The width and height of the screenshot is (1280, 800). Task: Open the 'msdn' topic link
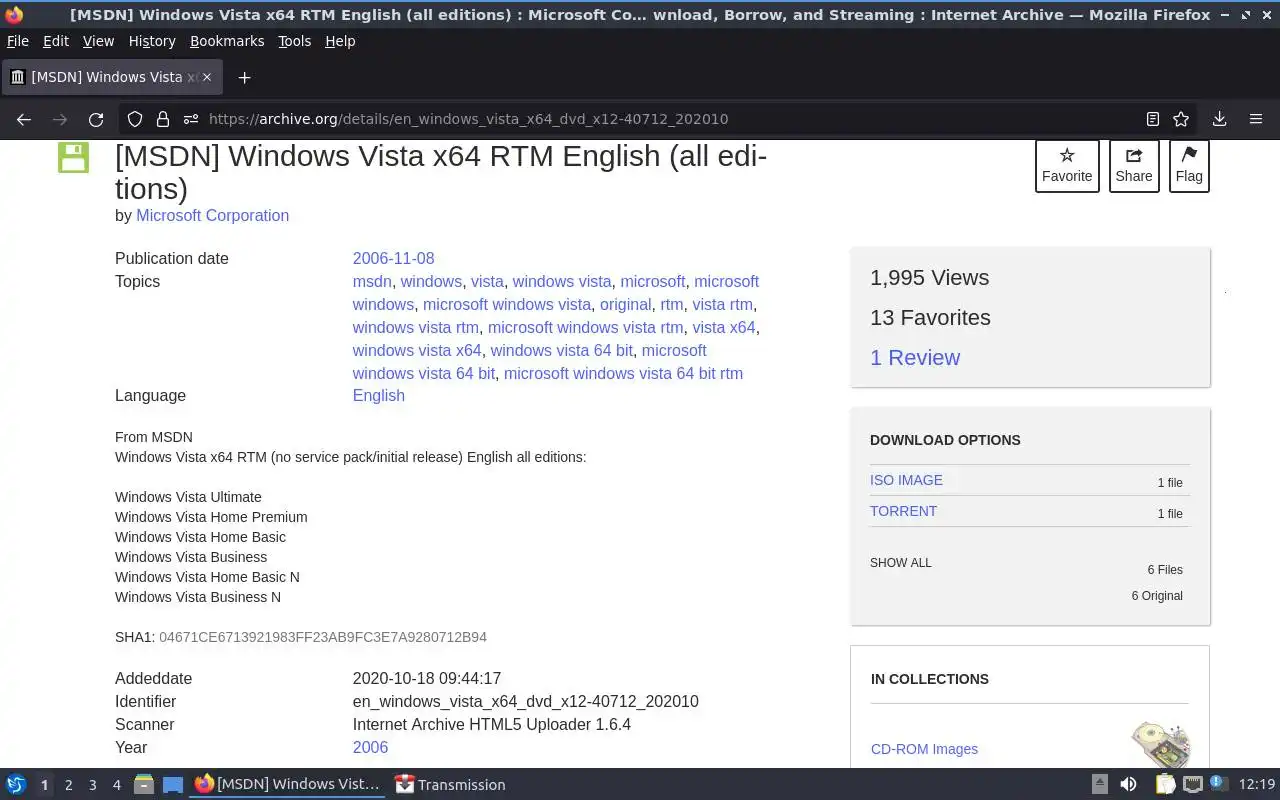click(372, 281)
